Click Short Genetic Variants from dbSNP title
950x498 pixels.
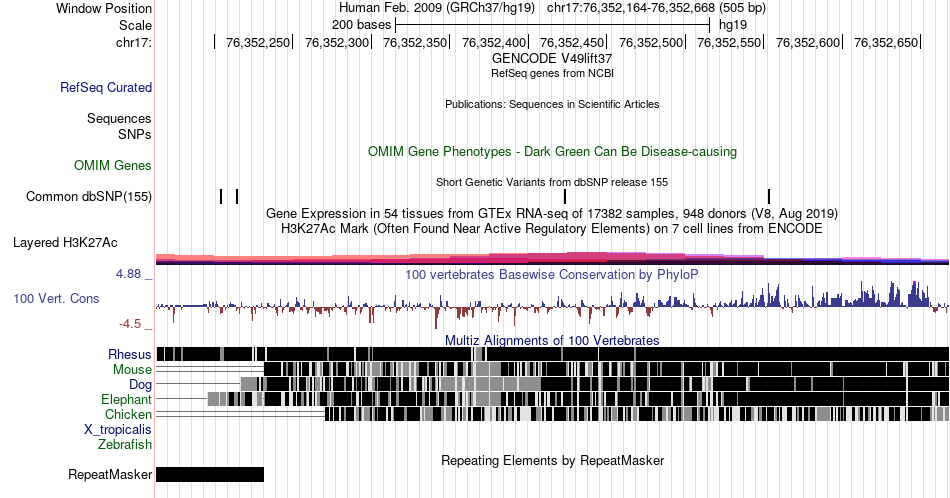(552, 182)
